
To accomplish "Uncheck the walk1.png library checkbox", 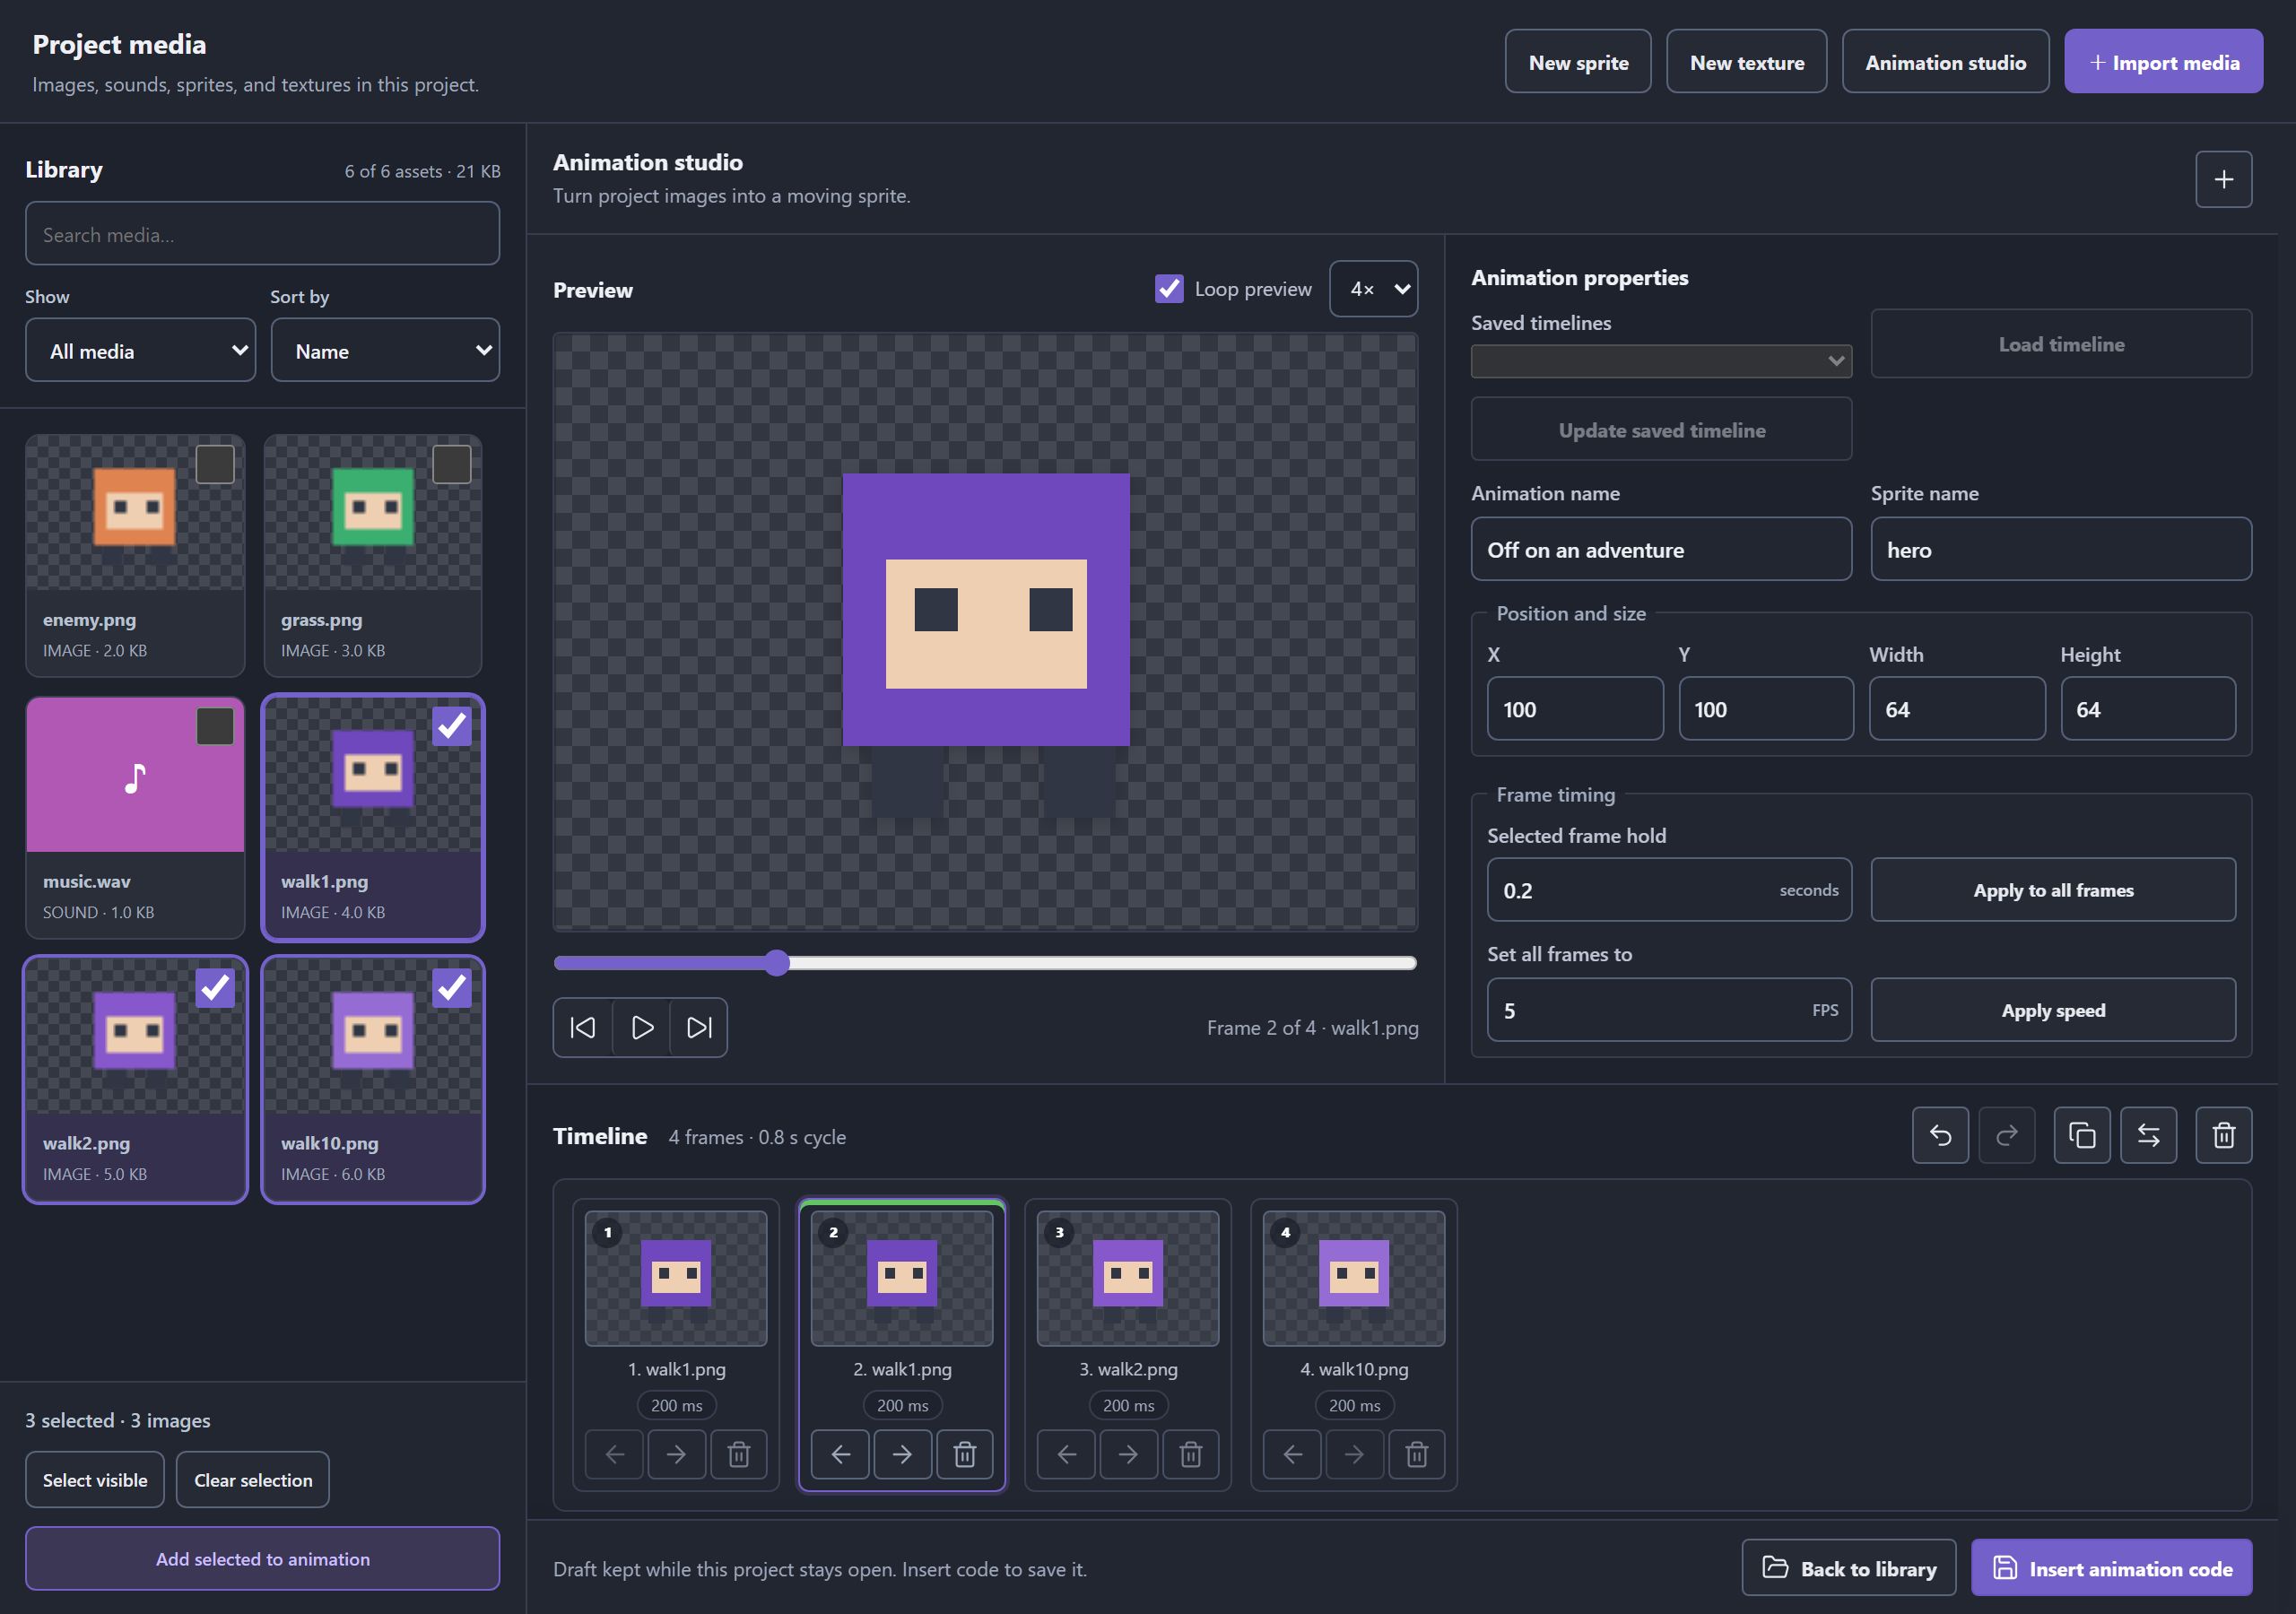I will pyautogui.click(x=452, y=726).
